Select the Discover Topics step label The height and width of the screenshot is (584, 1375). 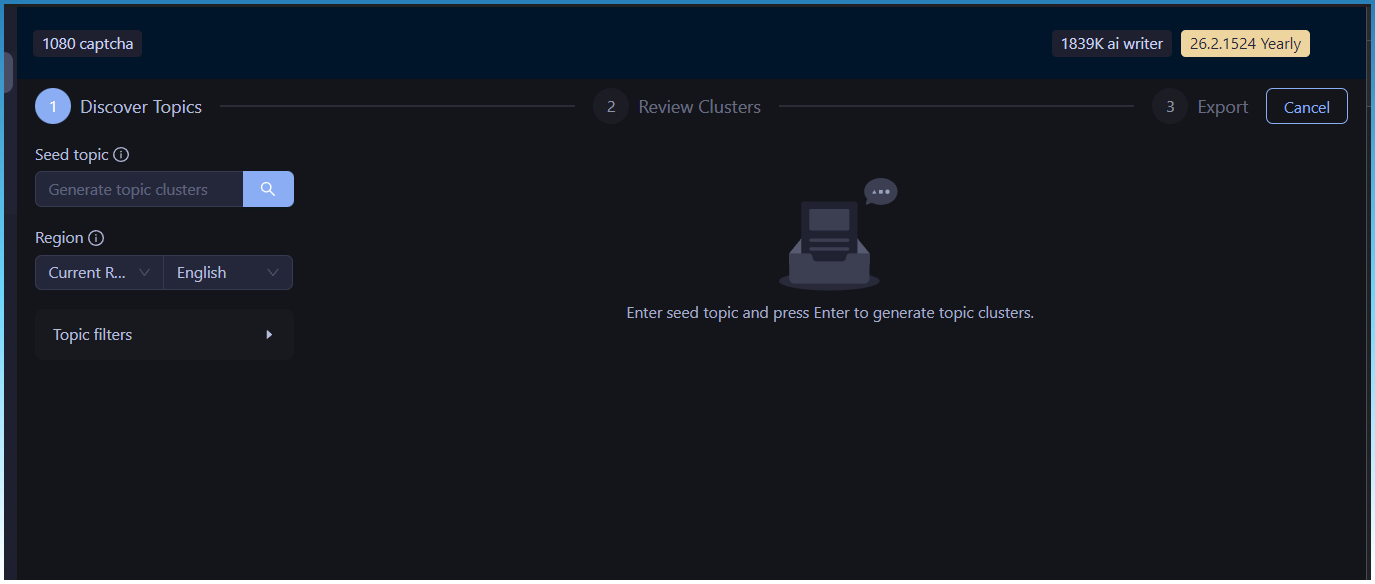141,107
